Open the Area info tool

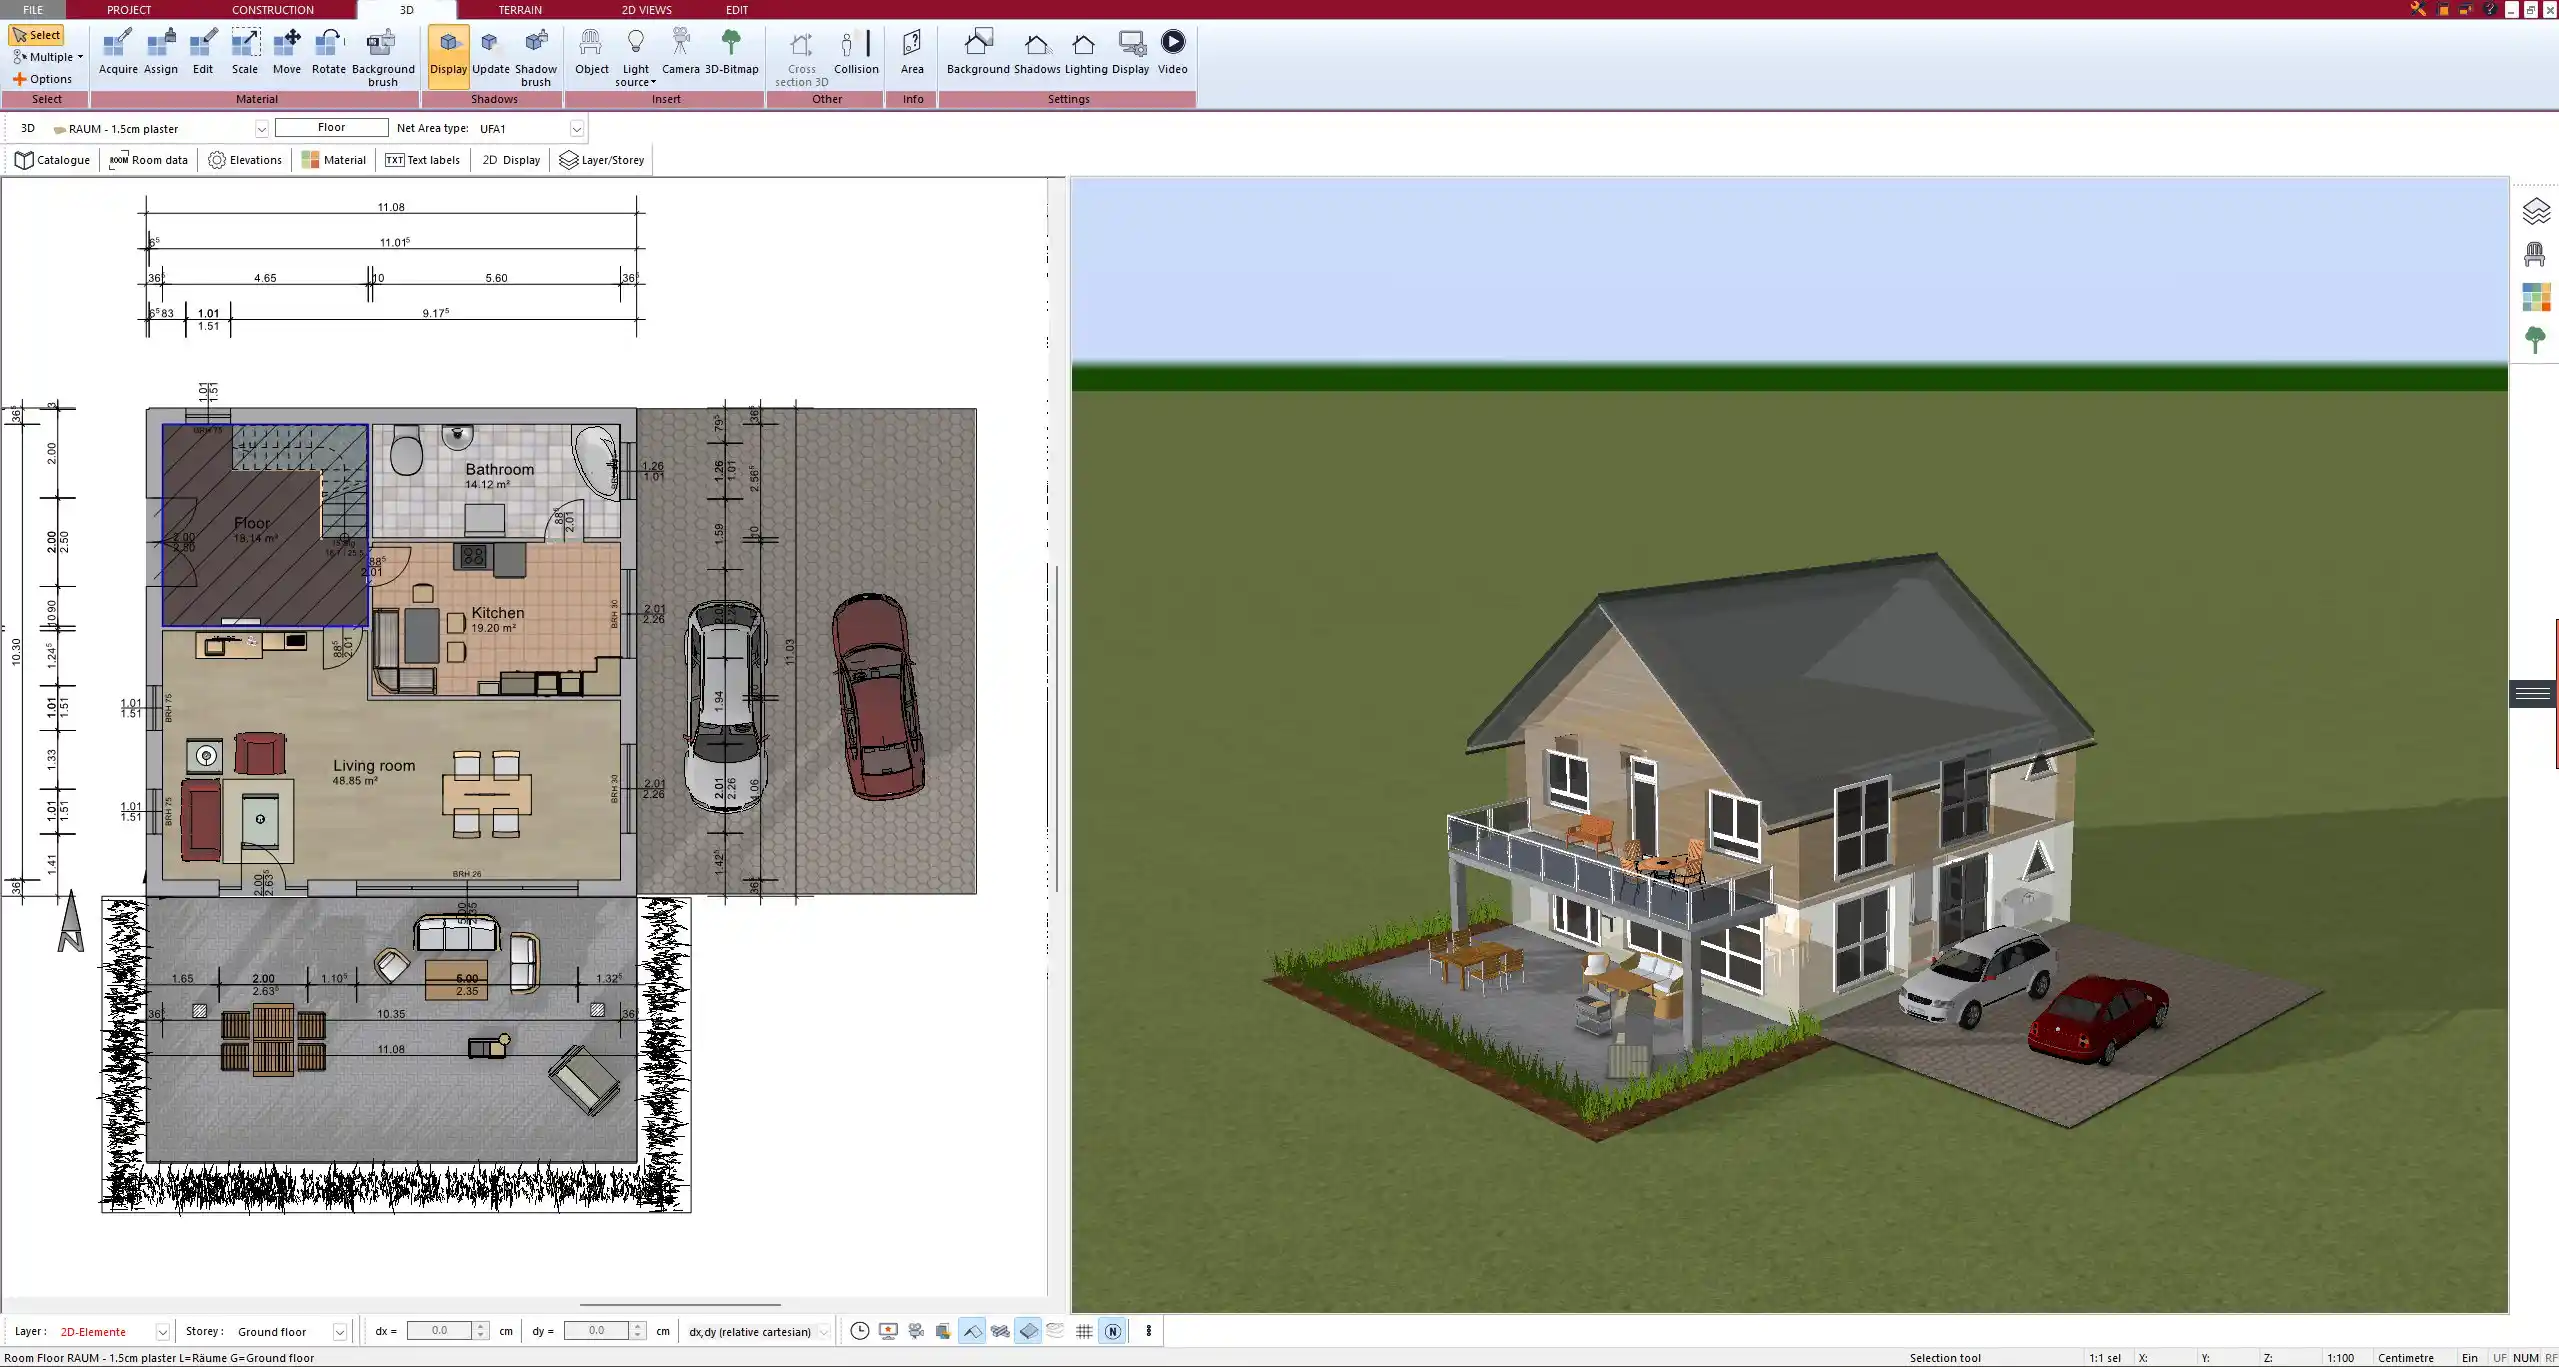click(912, 53)
